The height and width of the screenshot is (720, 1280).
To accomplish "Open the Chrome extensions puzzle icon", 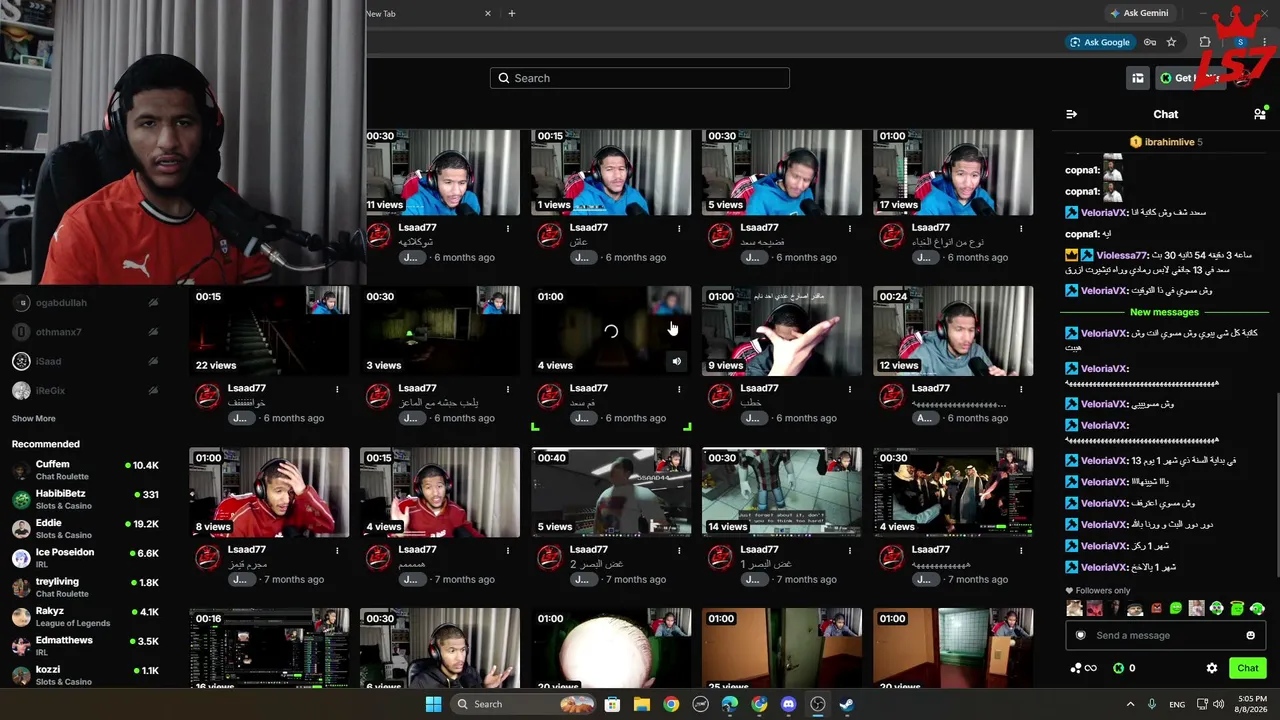I will point(1205,42).
